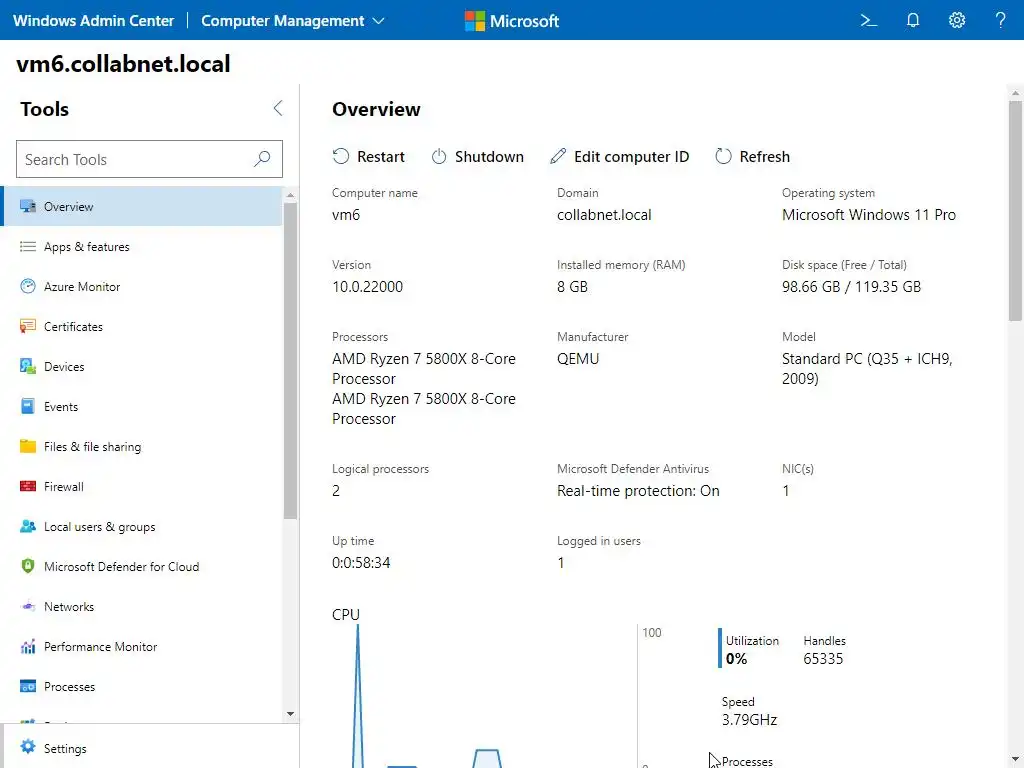Open the Computer Management dropdown

tap(293, 21)
